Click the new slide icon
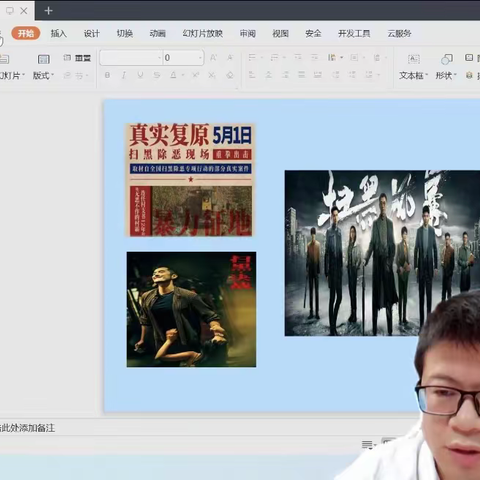This screenshot has height=480, width=480. pyautogui.click(x=5, y=59)
